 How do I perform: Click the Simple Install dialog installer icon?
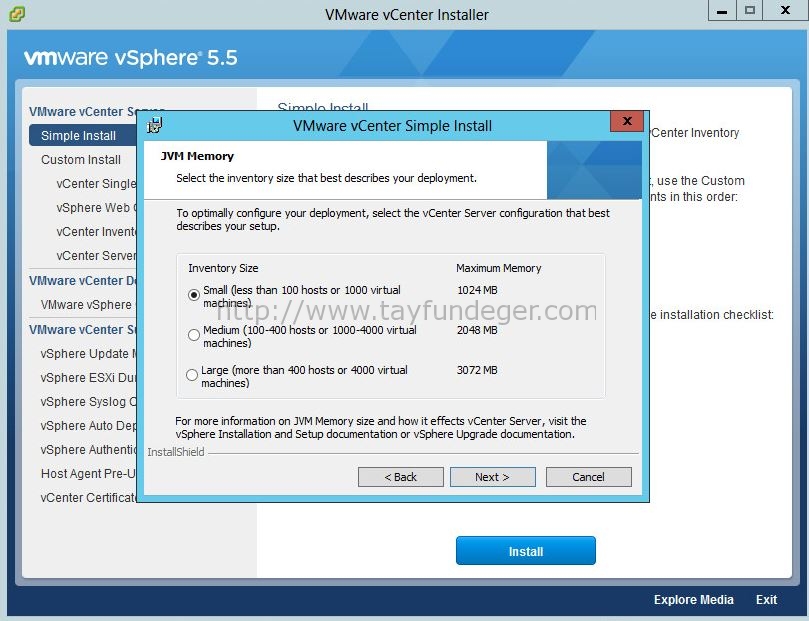point(154,125)
